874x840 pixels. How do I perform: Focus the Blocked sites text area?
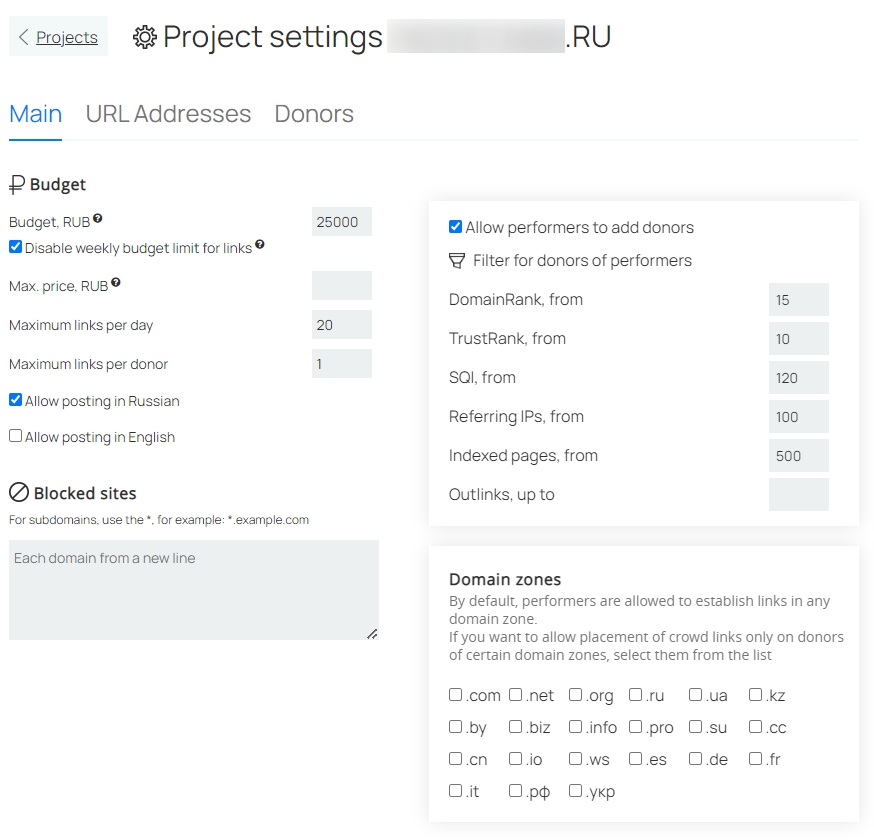click(x=194, y=590)
